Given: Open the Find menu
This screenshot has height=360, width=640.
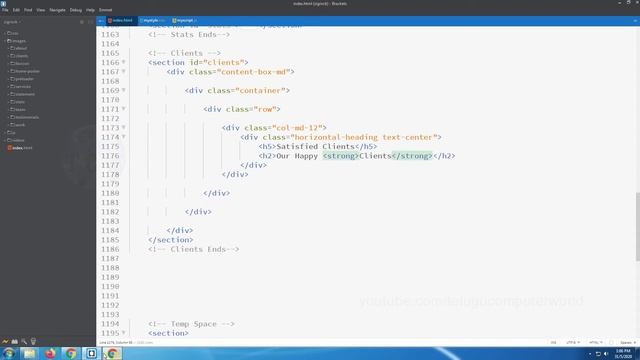Looking at the screenshot, I should point(28,10).
